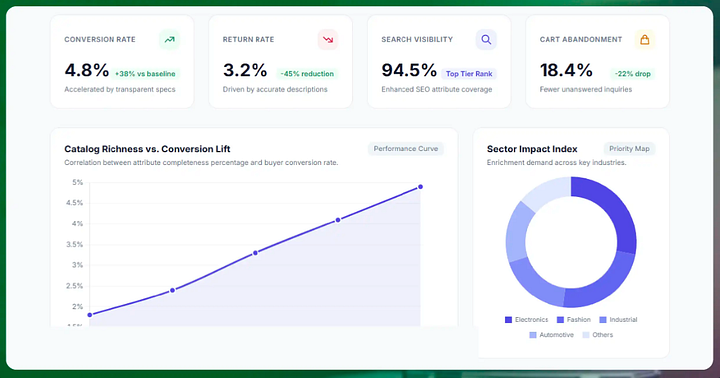Click the Search Visibility magnifier icon

coord(486,39)
